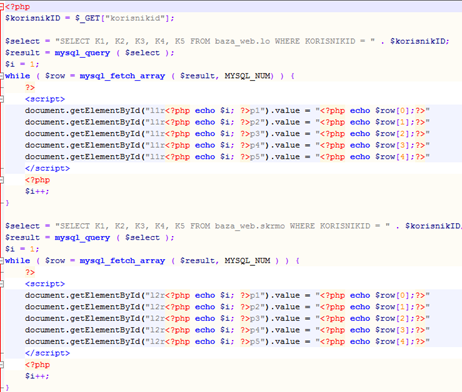The image size is (462, 392).
Task: Collapse the first <script> block fold marker
Action: [2, 99]
